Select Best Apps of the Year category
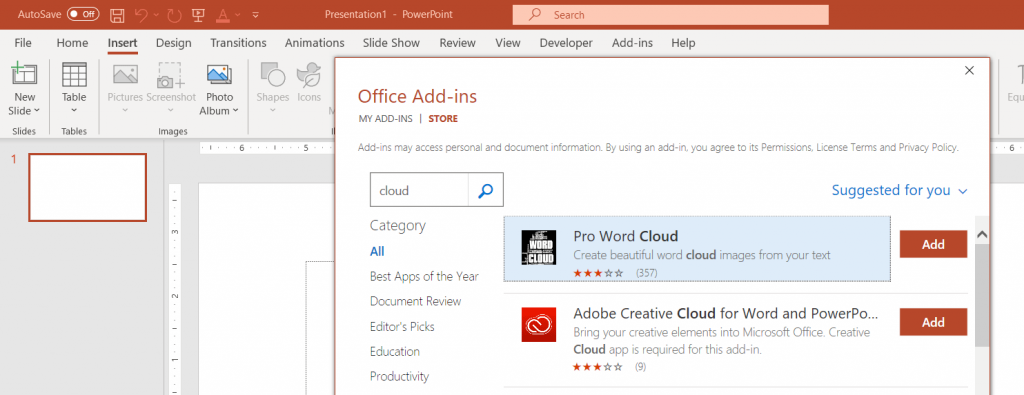1024x395 pixels. point(424,276)
